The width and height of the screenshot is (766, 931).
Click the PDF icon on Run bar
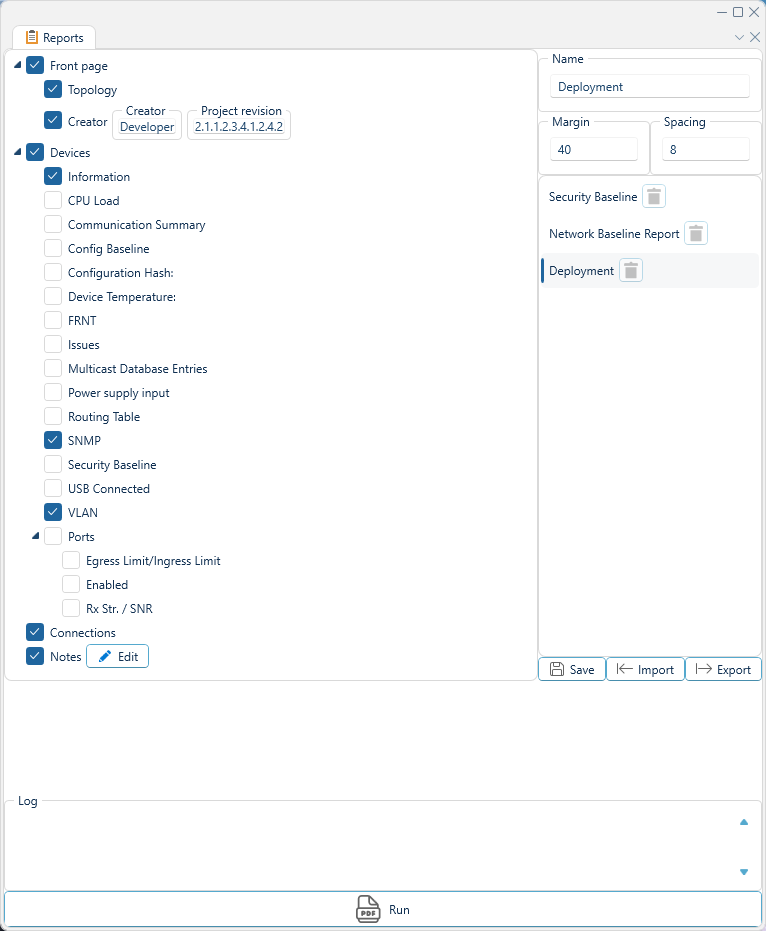coord(368,910)
